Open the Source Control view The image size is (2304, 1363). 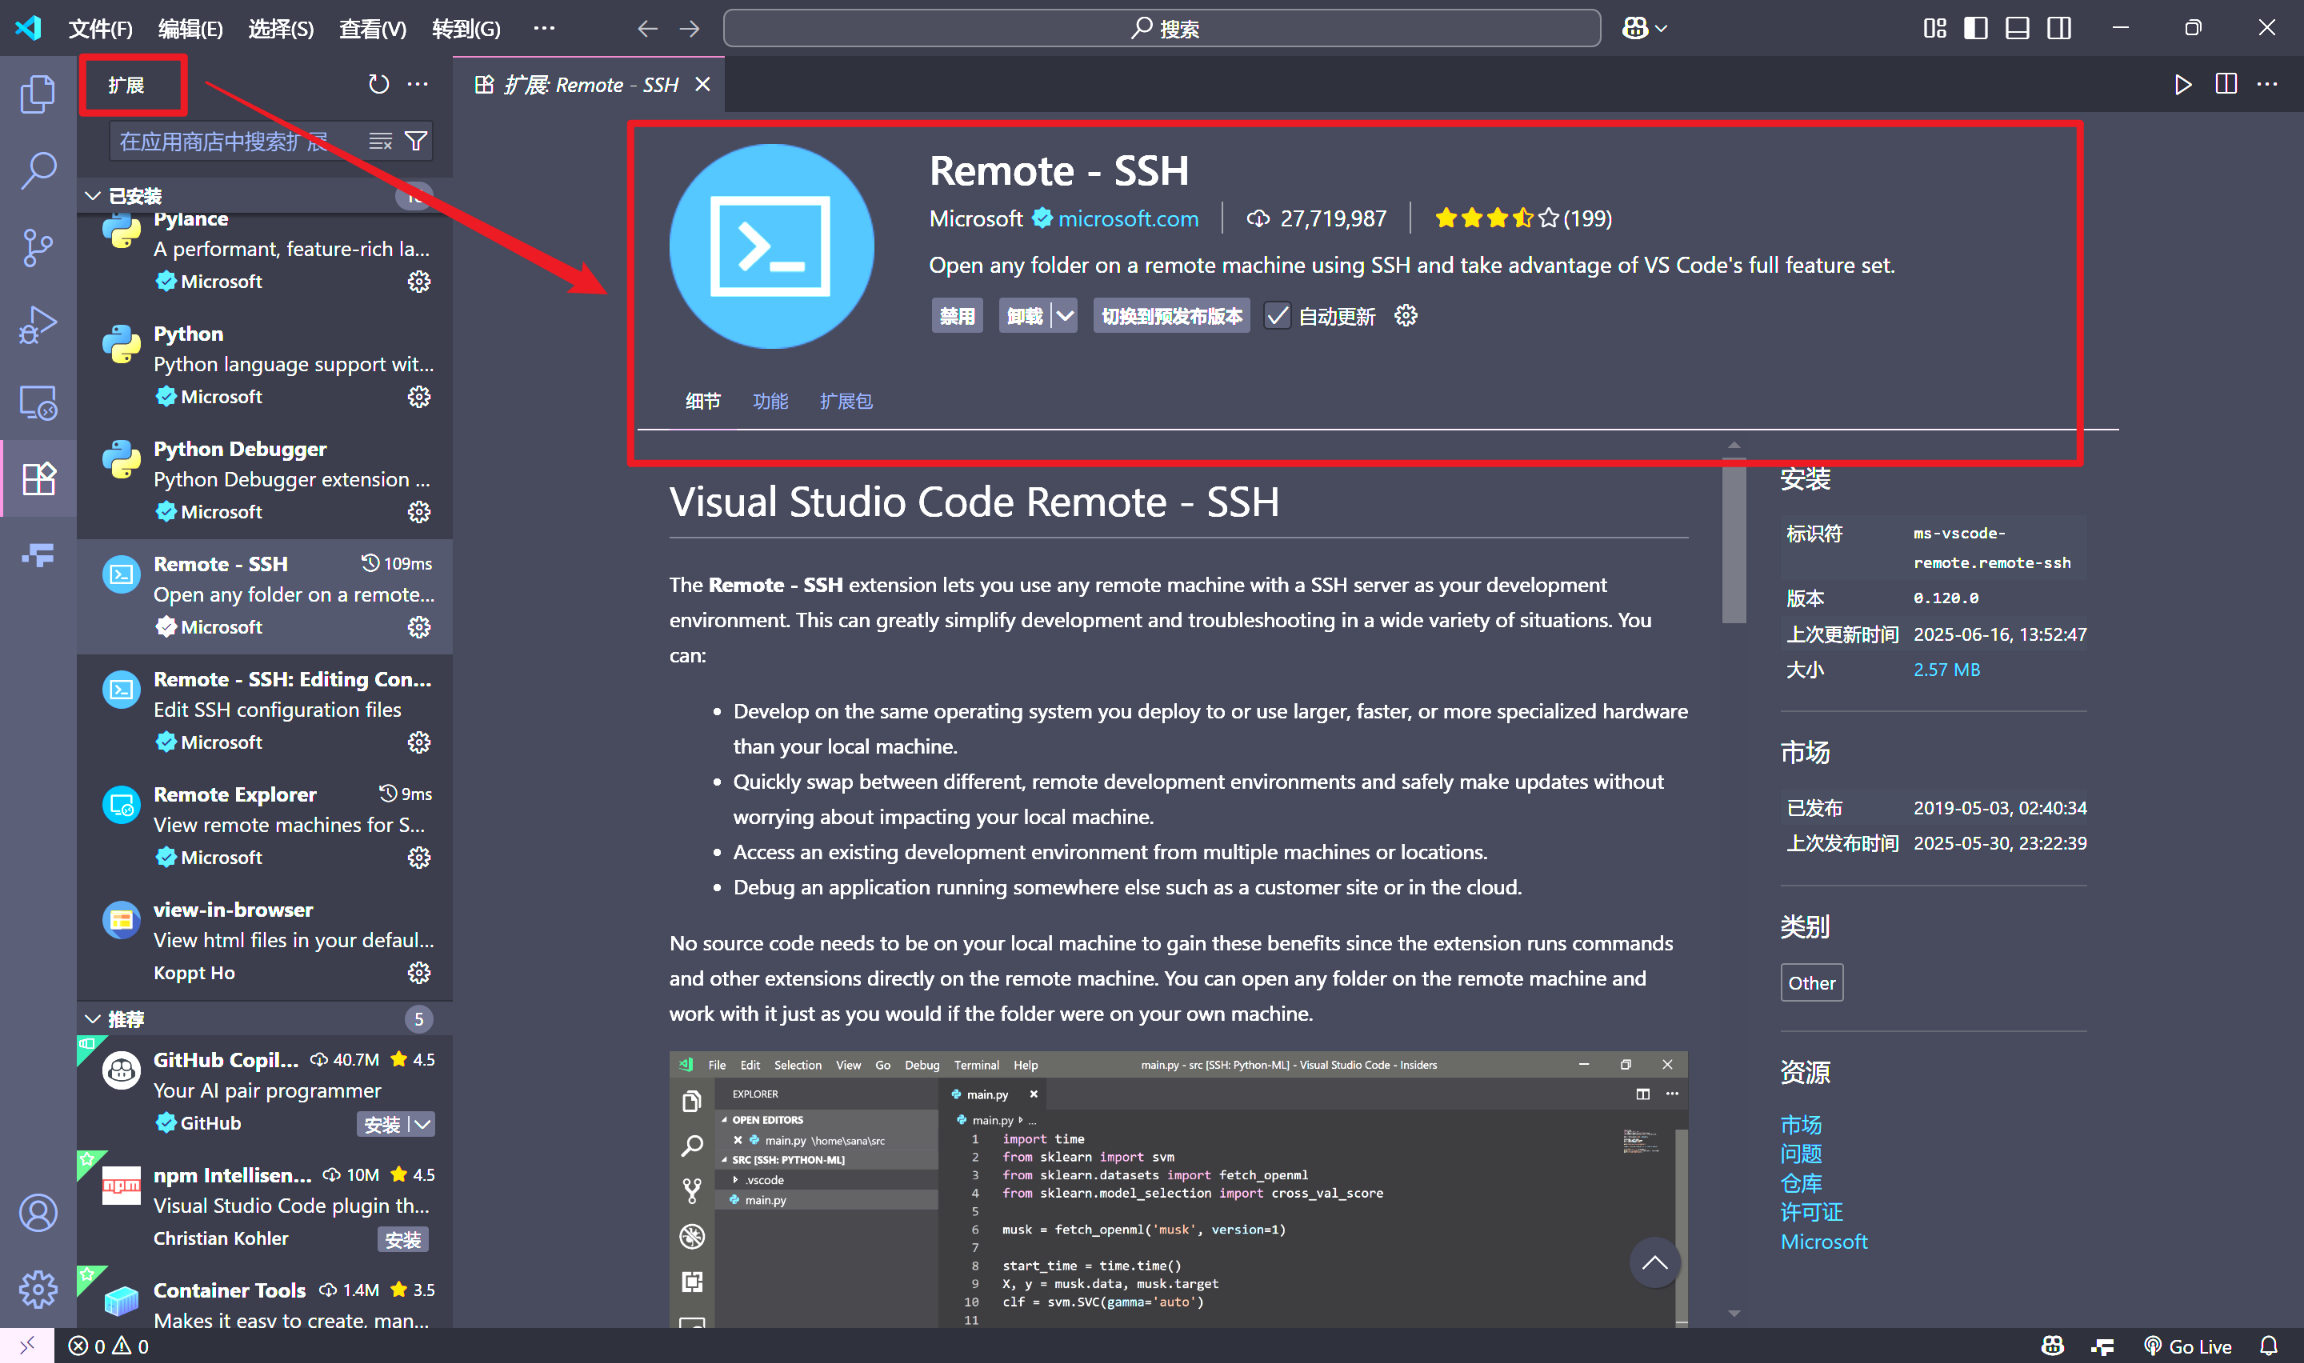(38, 247)
